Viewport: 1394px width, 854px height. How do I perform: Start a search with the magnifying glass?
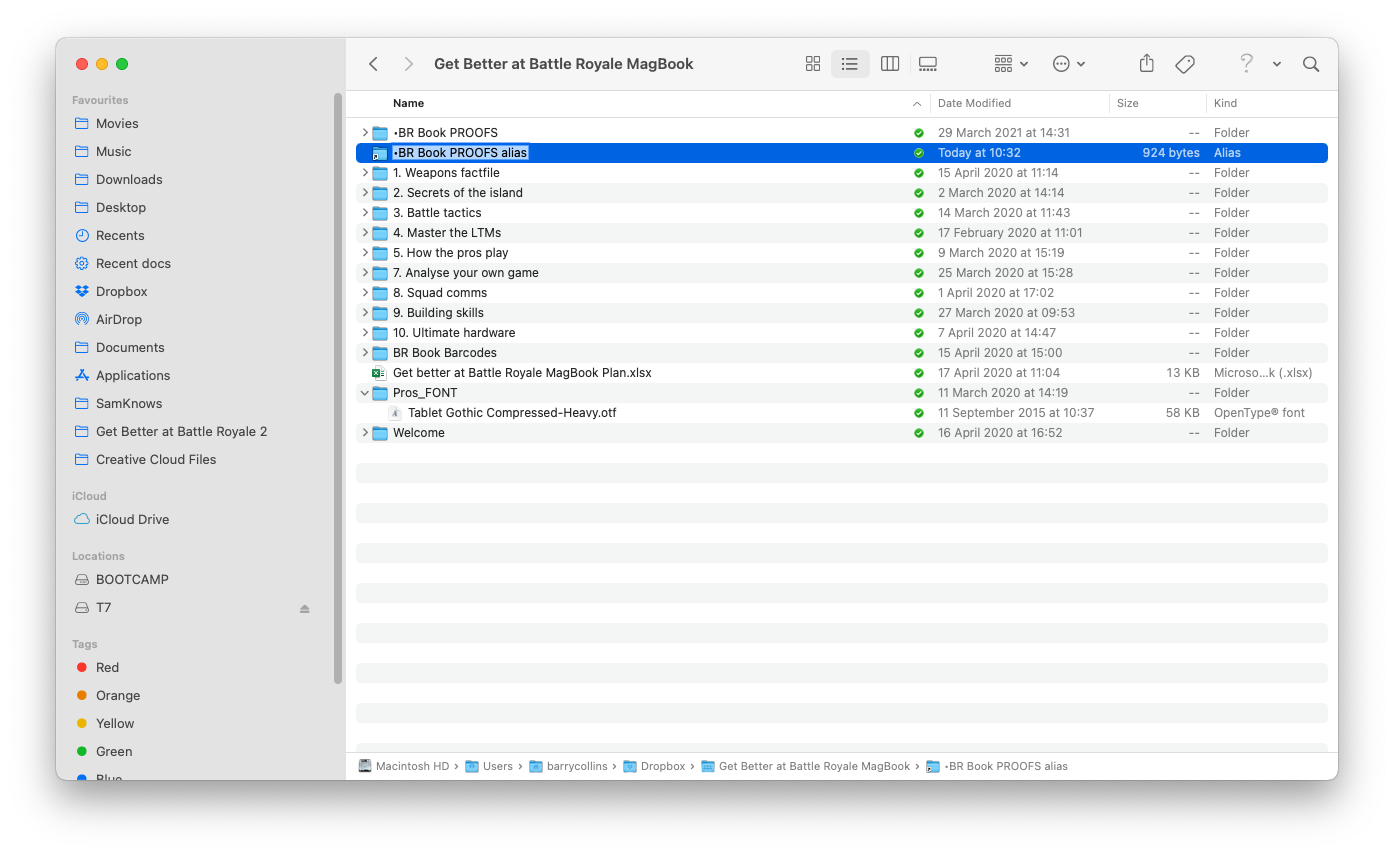pyautogui.click(x=1310, y=63)
